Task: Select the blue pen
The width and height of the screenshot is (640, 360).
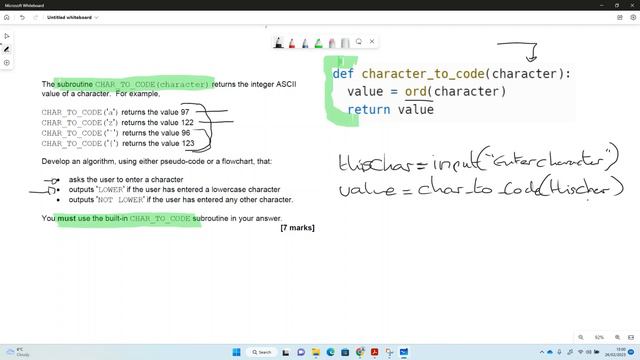Action: tap(305, 42)
